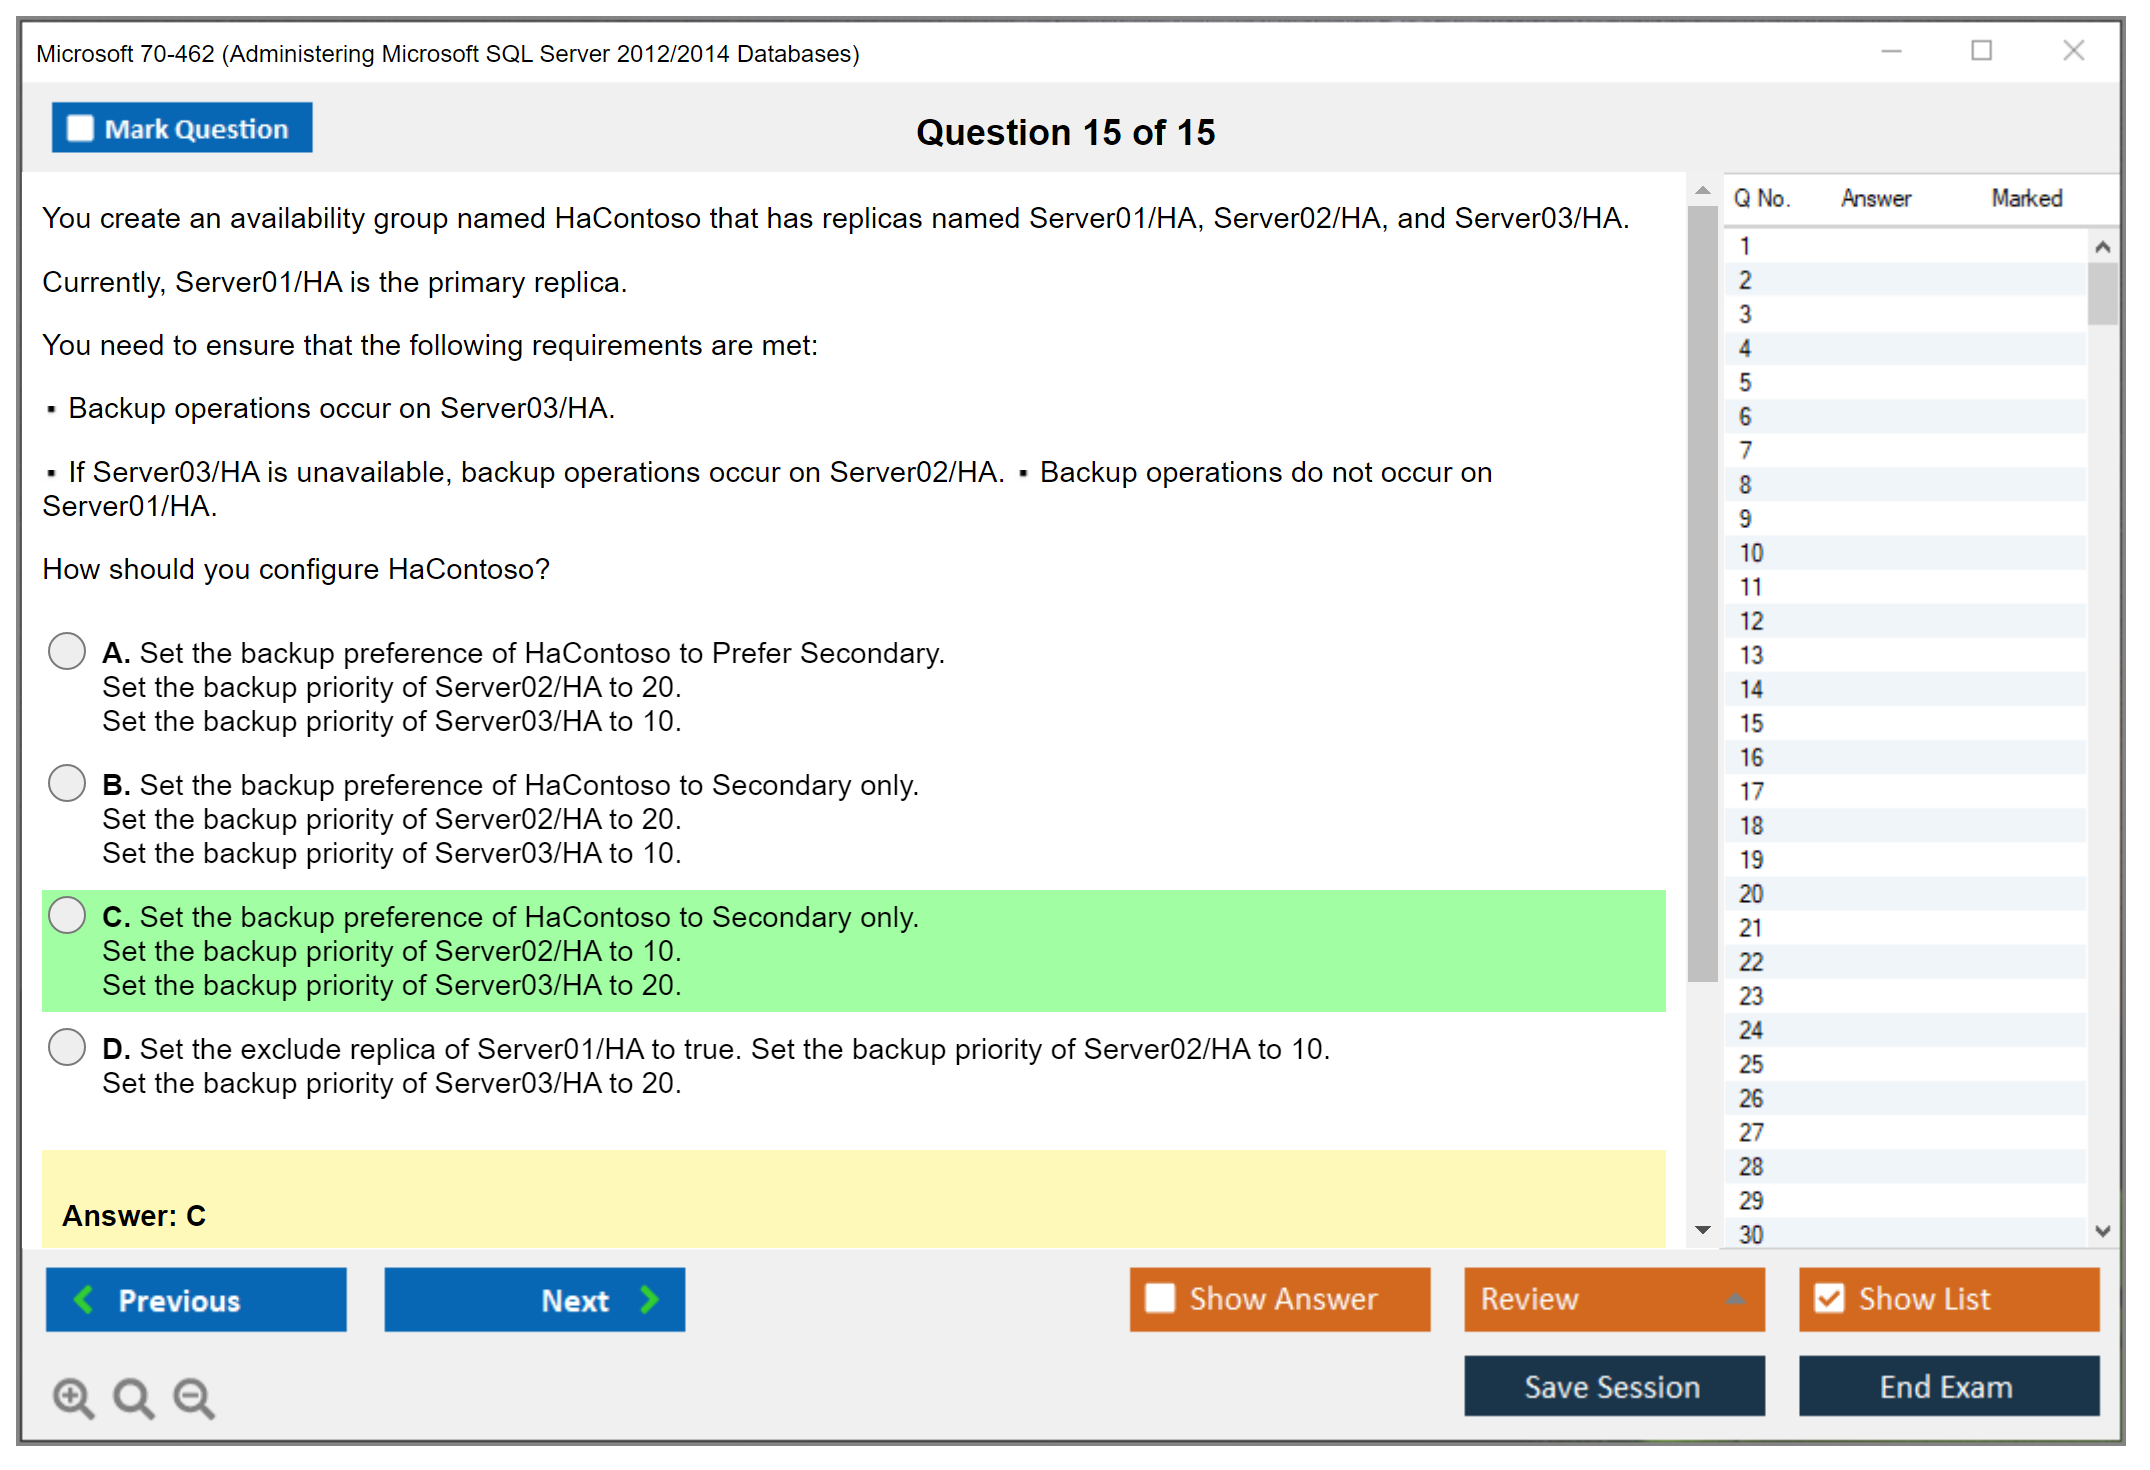Image resolution: width=2150 pixels, height=1470 pixels.
Task: Click the green left arrow on Previous
Action: coord(85,1299)
